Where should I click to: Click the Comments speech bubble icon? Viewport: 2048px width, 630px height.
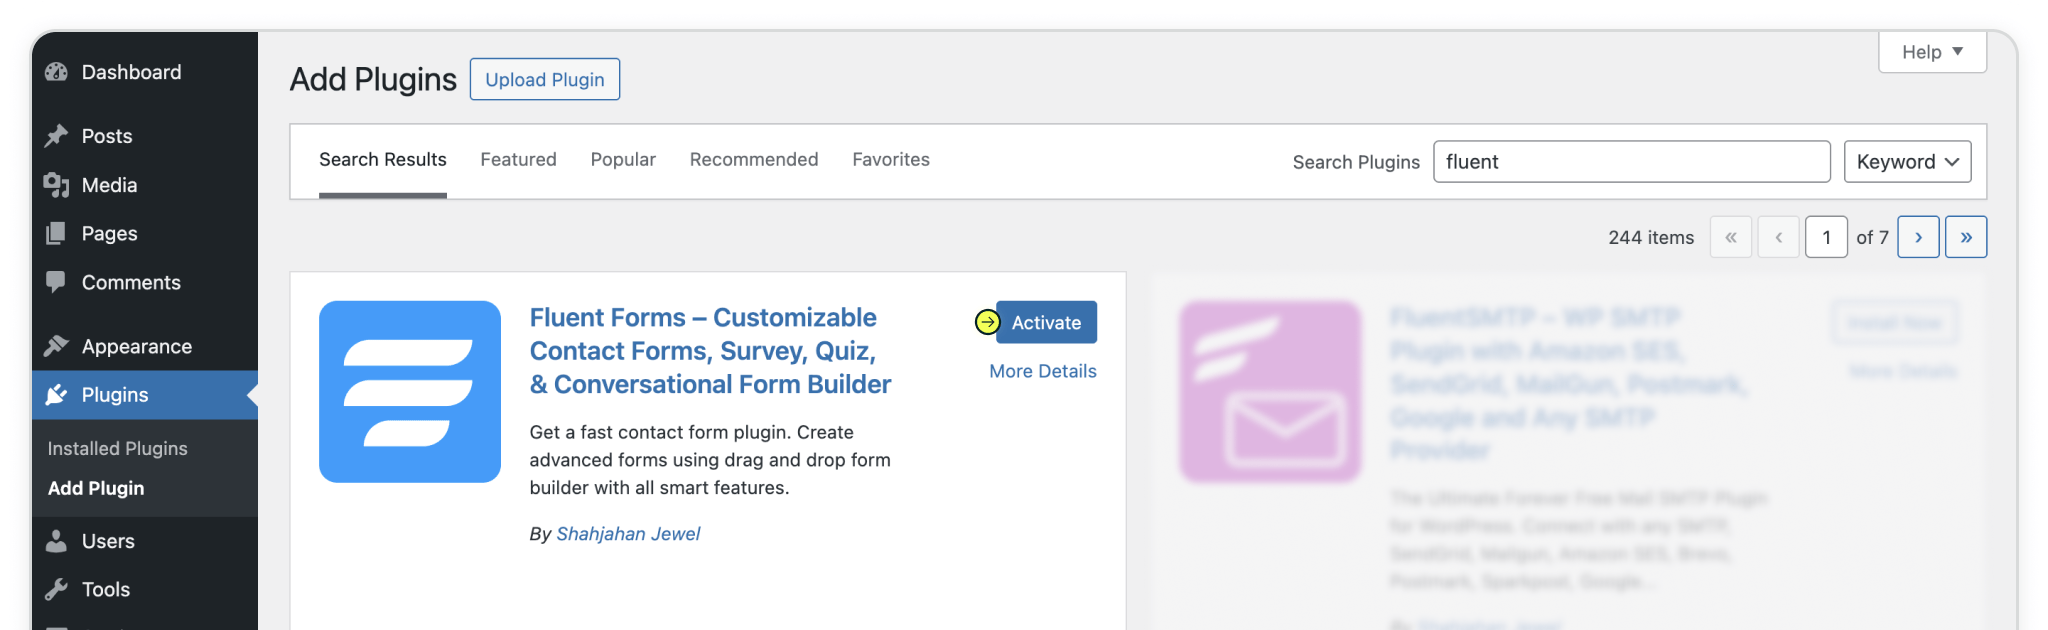[x=57, y=282]
